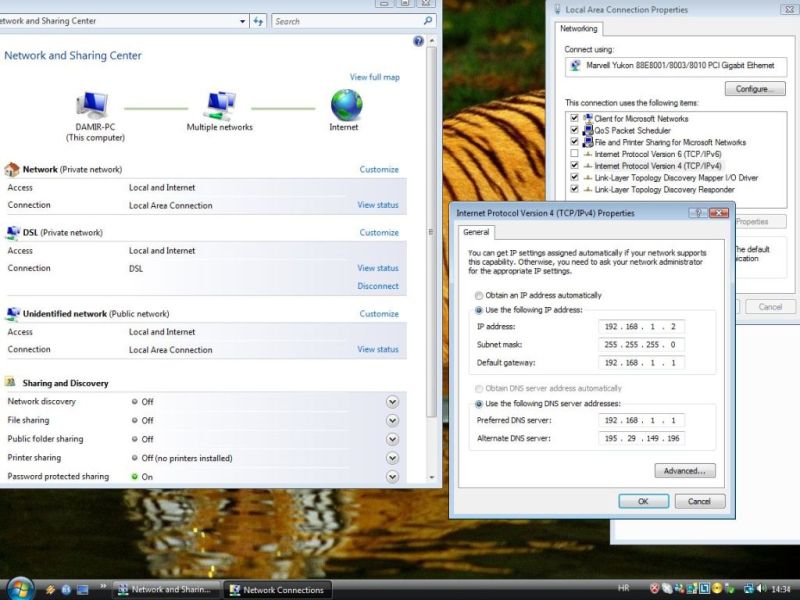Click the DAMIR-PC computer icon

pos(93,104)
